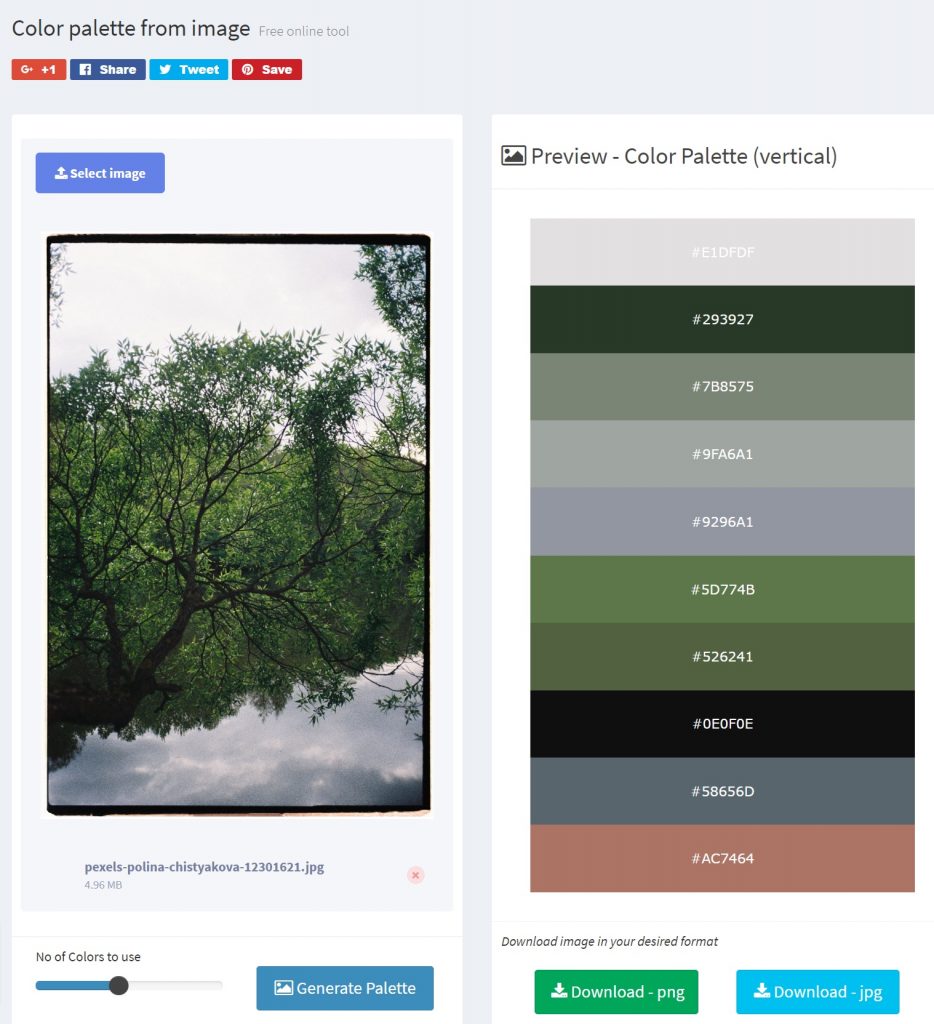This screenshot has width=934, height=1024.
Task: Select the #293927 dark green swatch
Action: tap(722, 319)
